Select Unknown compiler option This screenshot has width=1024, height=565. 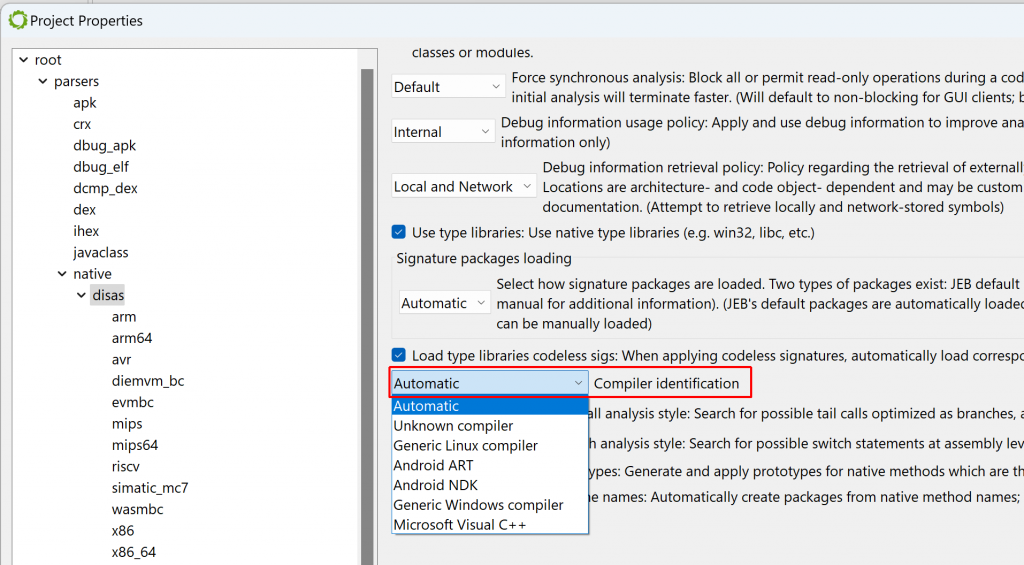453,426
